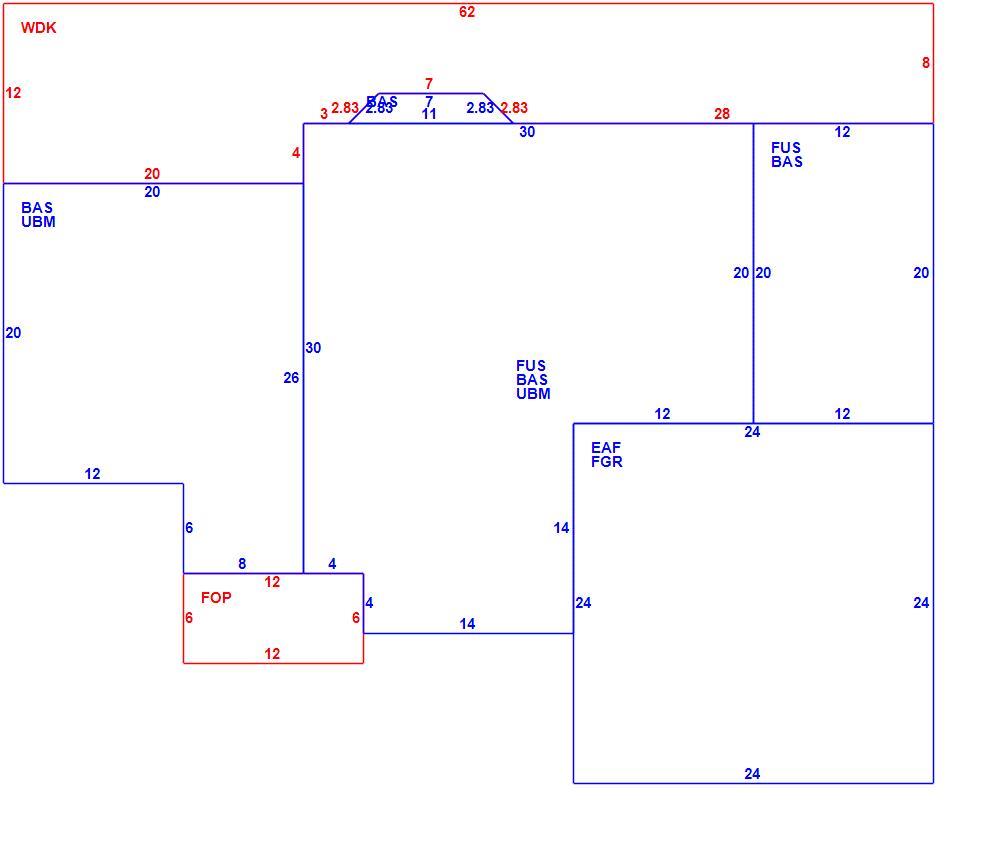Screen dimensions: 990x844
Task: Select the red 8 dimension on right edge
Action: (x=926, y=62)
